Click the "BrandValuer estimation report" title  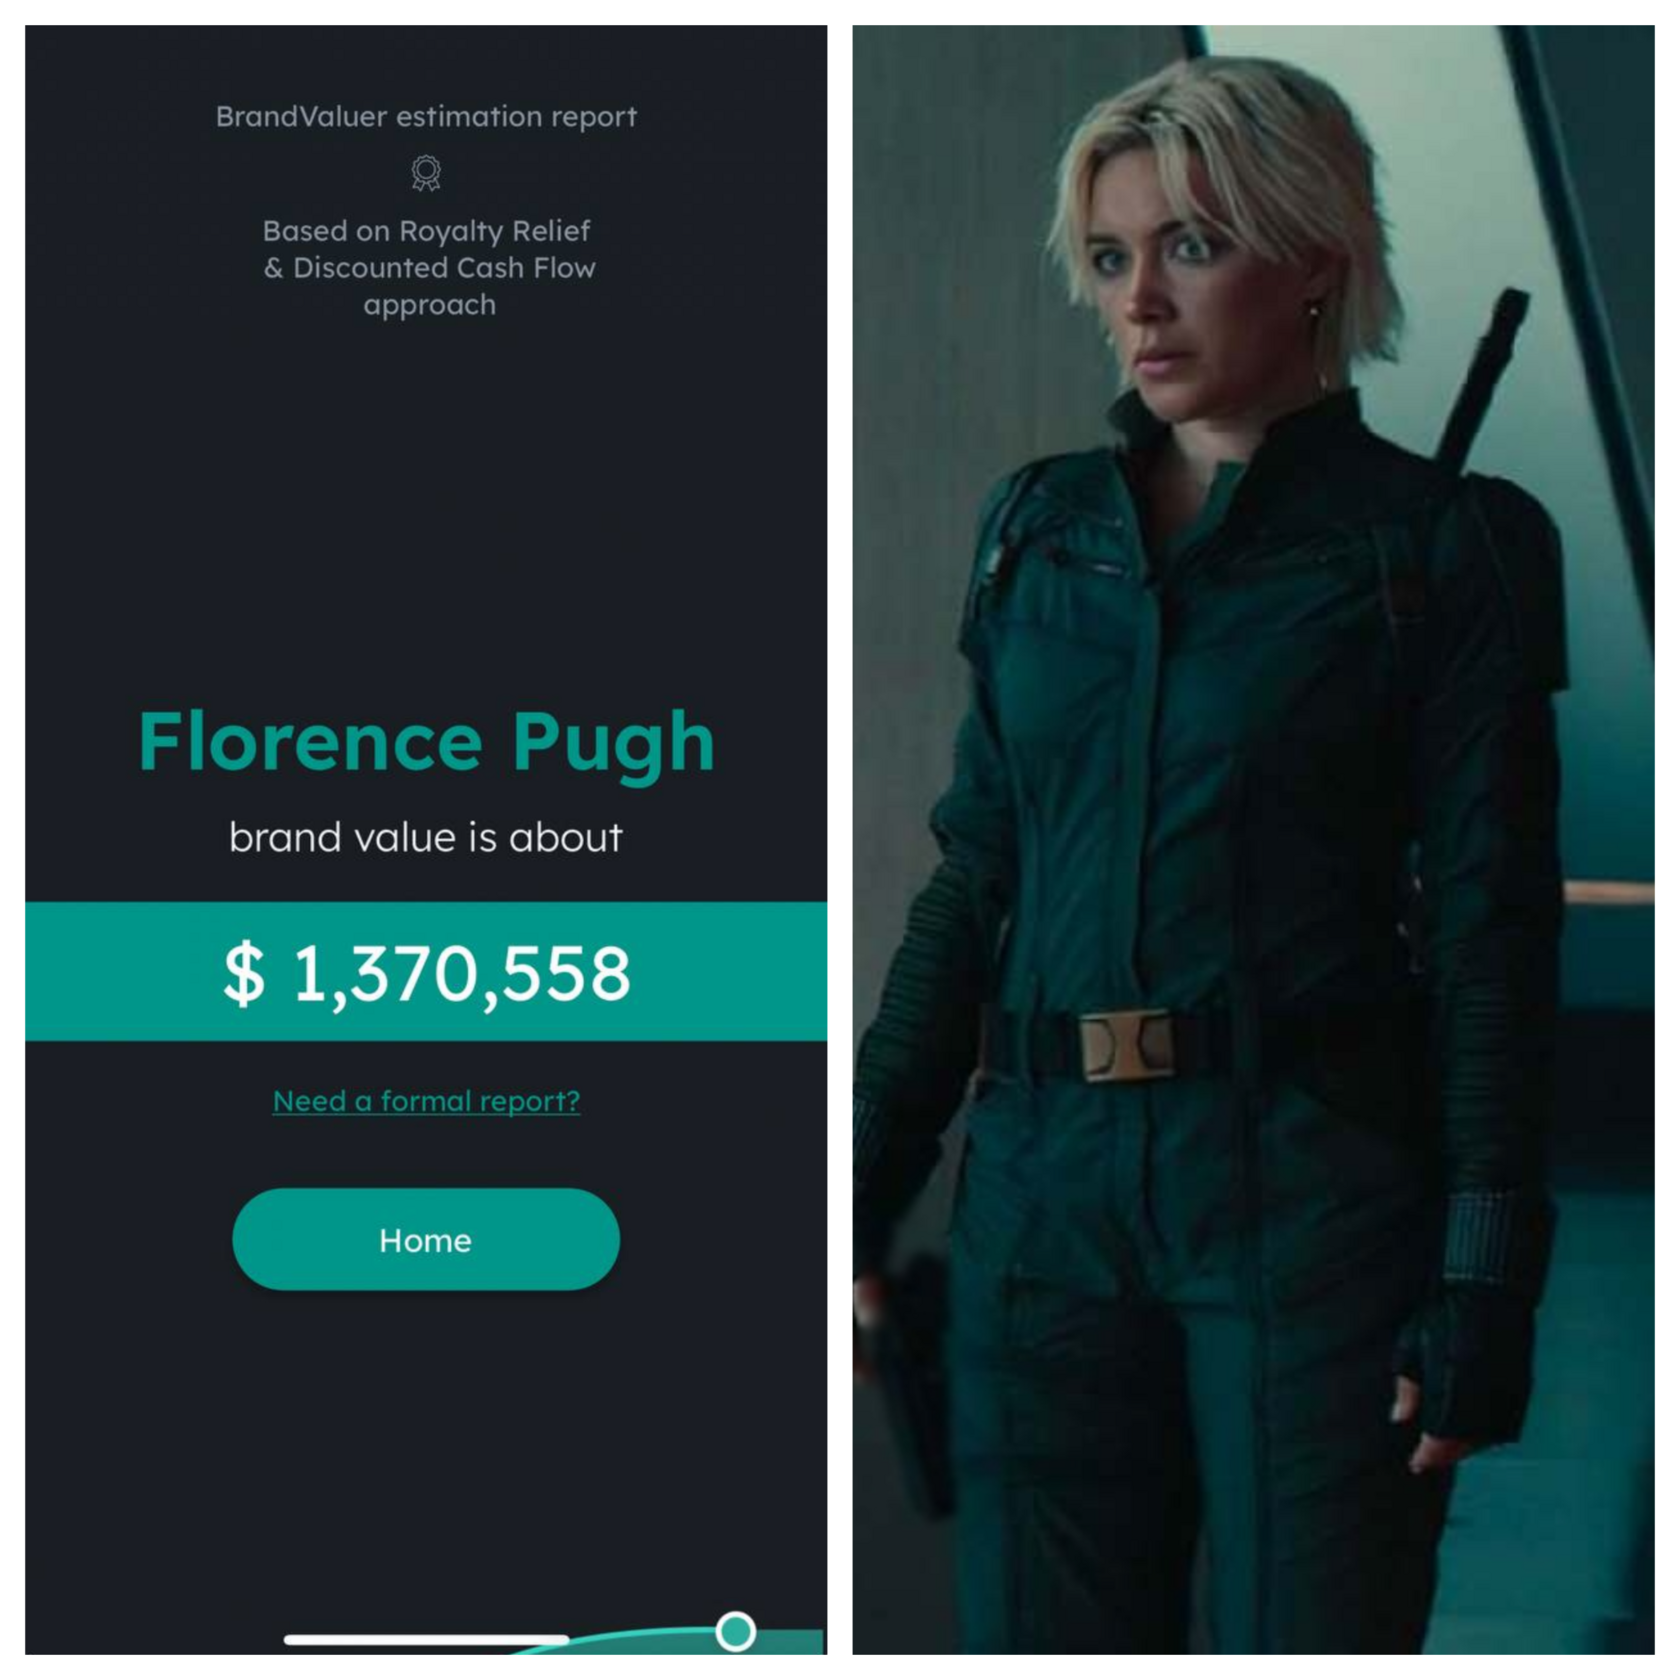(x=426, y=117)
